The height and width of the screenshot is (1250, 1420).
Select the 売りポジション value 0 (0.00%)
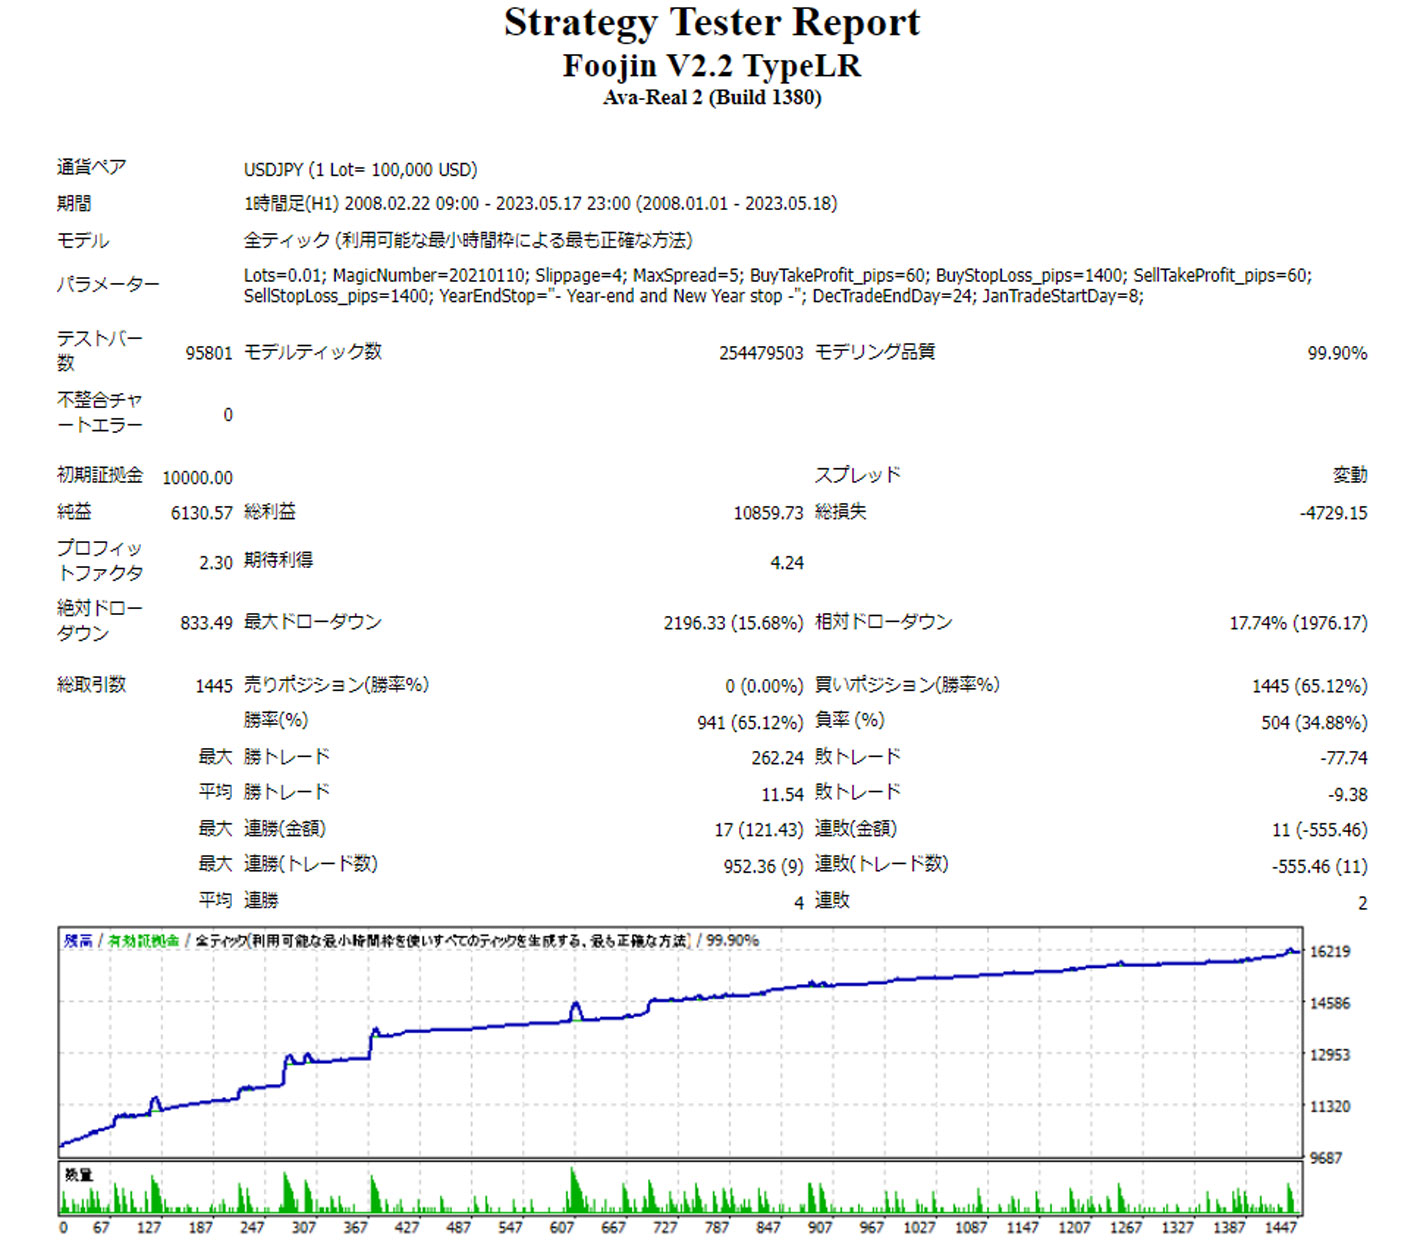tap(764, 686)
